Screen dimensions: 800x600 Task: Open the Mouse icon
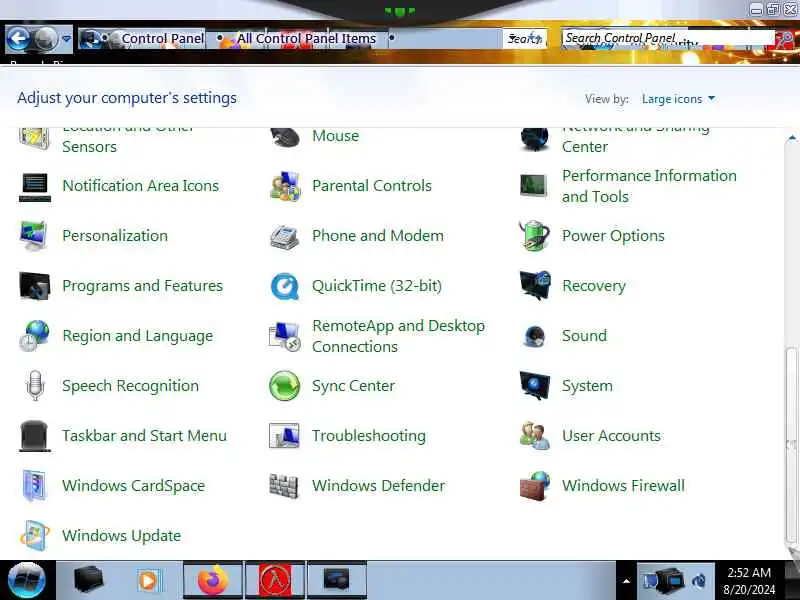[285, 137]
